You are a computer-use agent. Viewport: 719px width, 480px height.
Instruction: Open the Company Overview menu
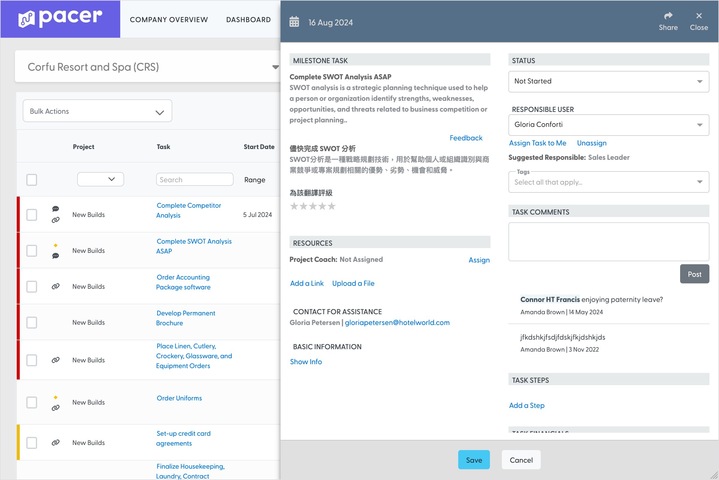[x=169, y=20]
